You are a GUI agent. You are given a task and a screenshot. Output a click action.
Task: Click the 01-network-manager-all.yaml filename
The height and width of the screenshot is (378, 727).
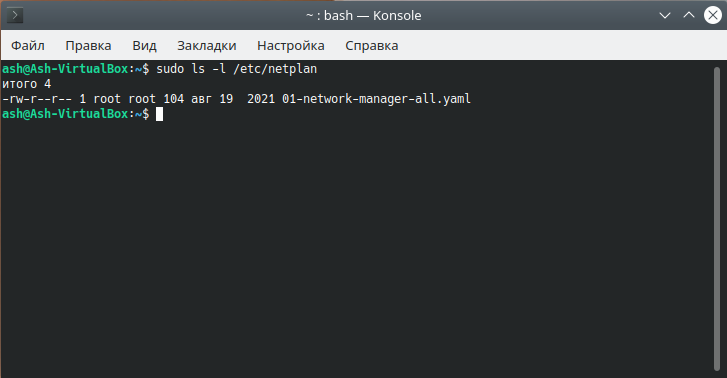point(376,99)
